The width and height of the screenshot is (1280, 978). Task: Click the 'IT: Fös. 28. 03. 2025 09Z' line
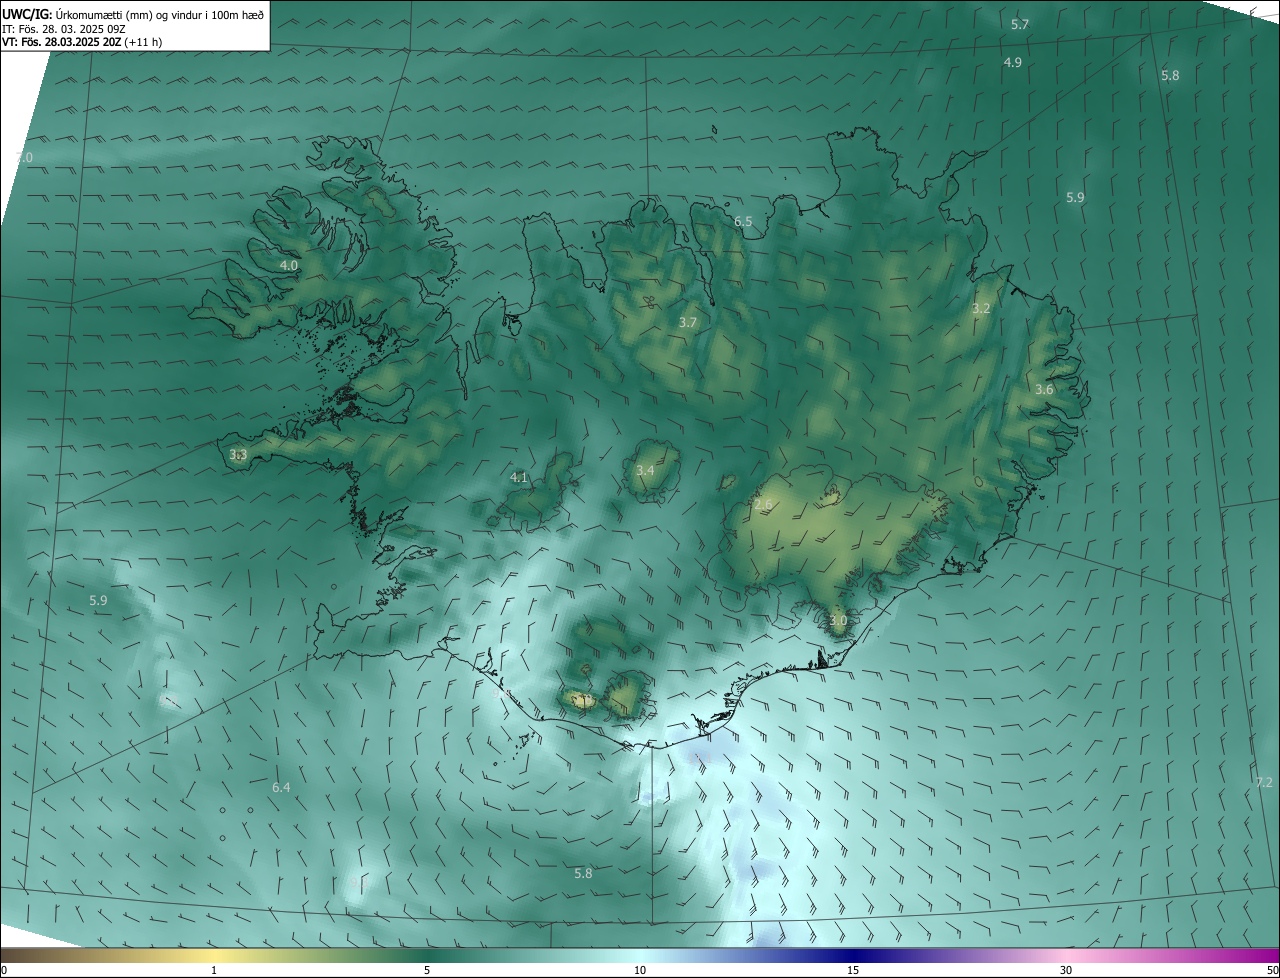coord(65,29)
